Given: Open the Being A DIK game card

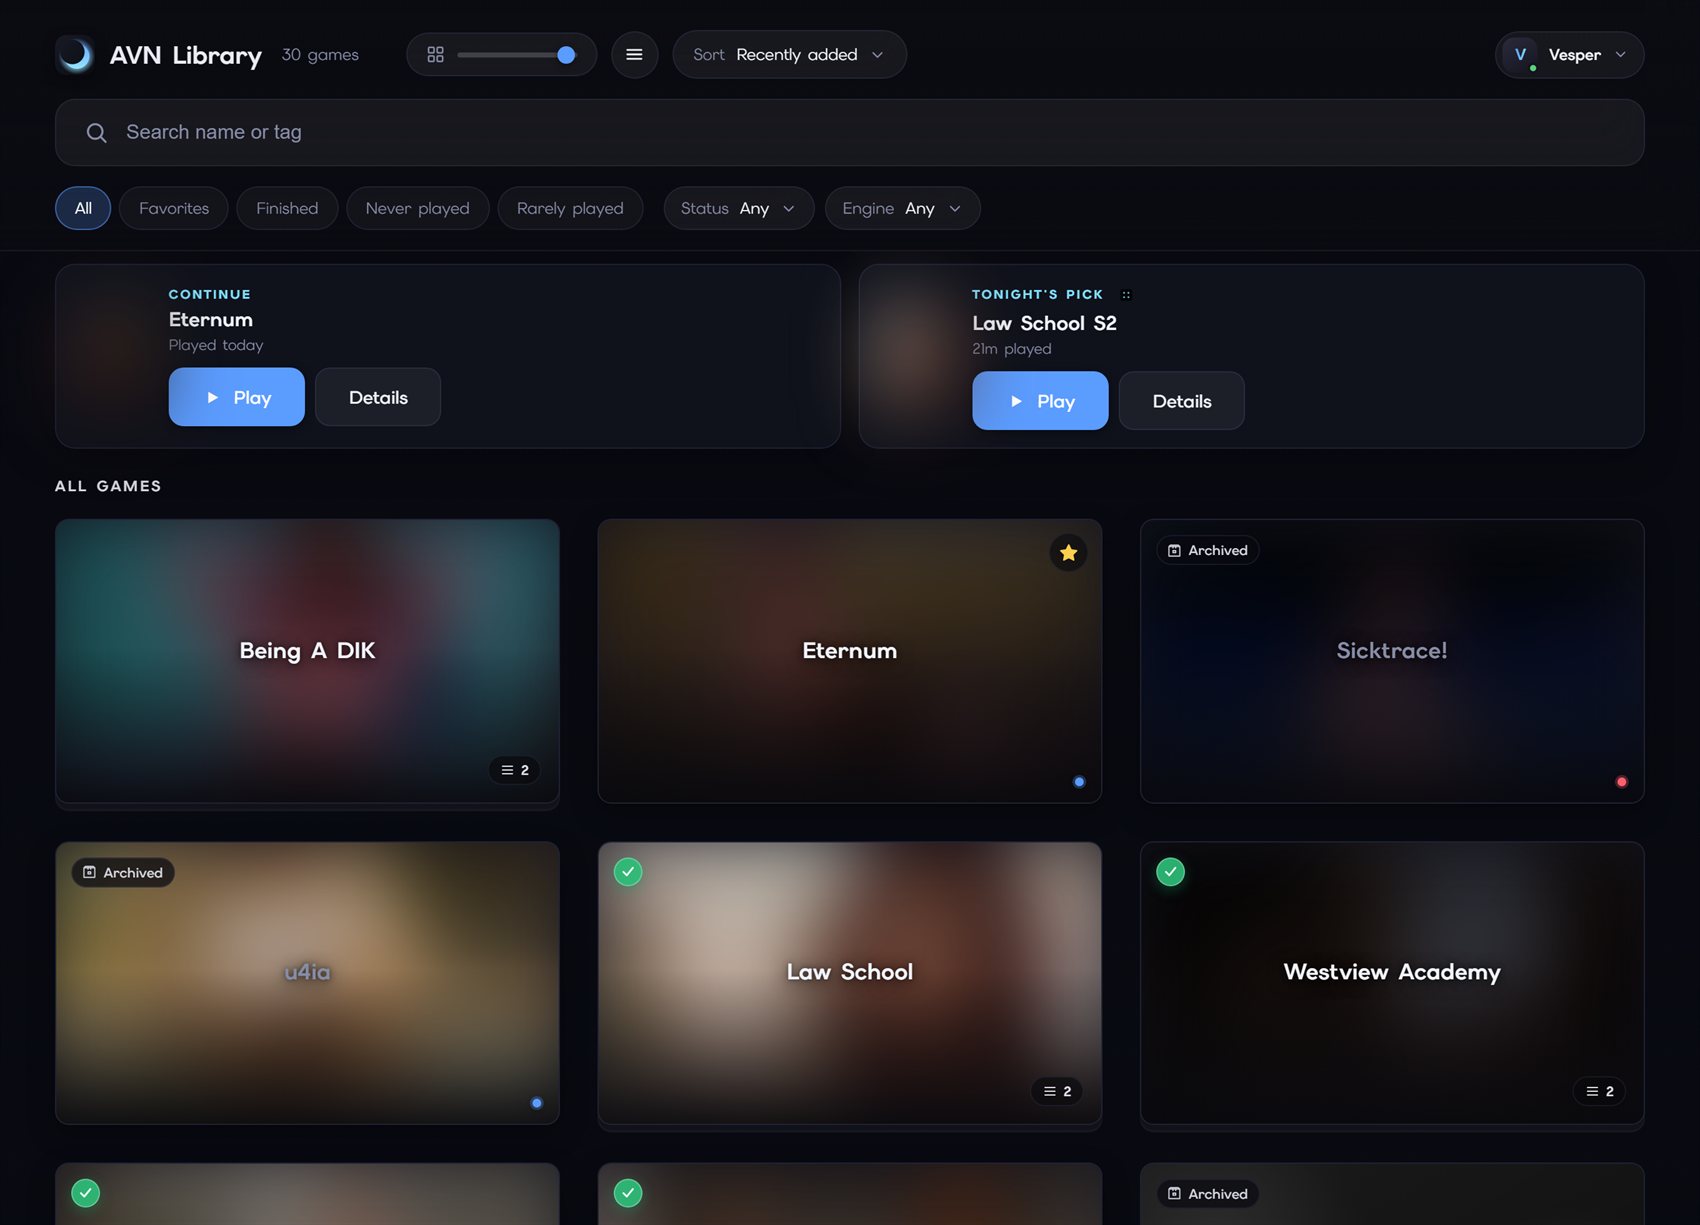Looking at the screenshot, I should [307, 660].
